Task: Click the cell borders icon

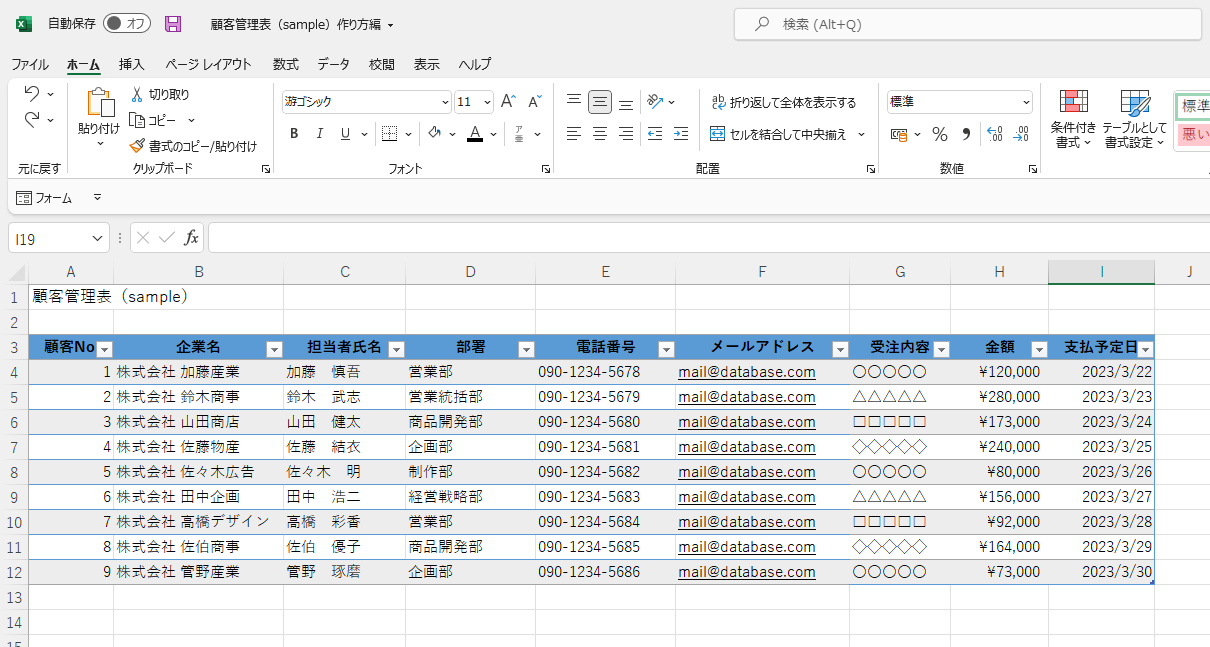Action: point(390,134)
